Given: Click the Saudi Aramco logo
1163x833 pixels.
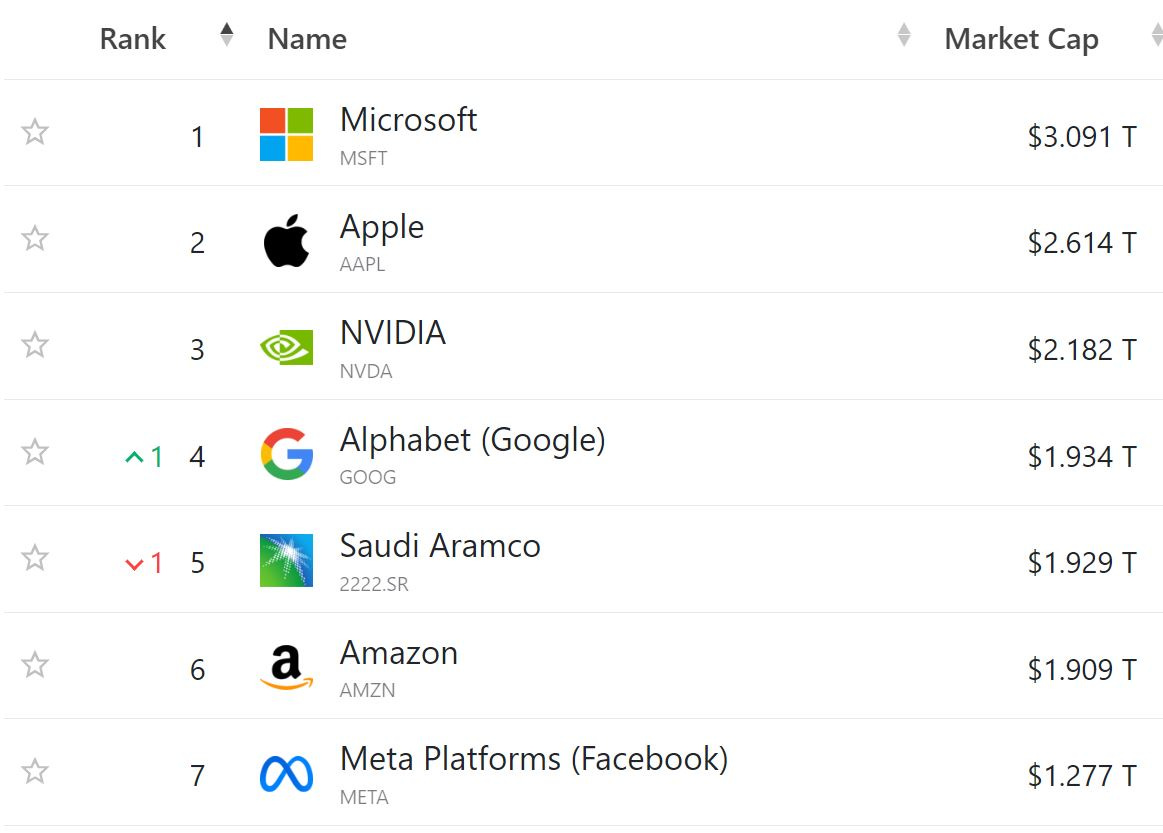Looking at the screenshot, I should coord(286,560).
